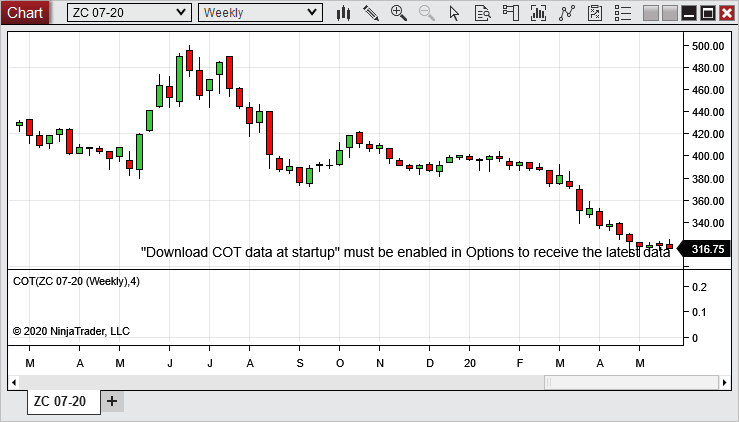Click the second grey link square
Viewport: 739px width, 422px height.
point(670,13)
